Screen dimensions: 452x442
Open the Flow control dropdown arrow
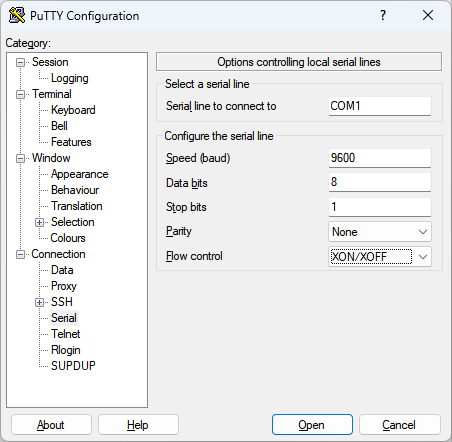(423, 257)
